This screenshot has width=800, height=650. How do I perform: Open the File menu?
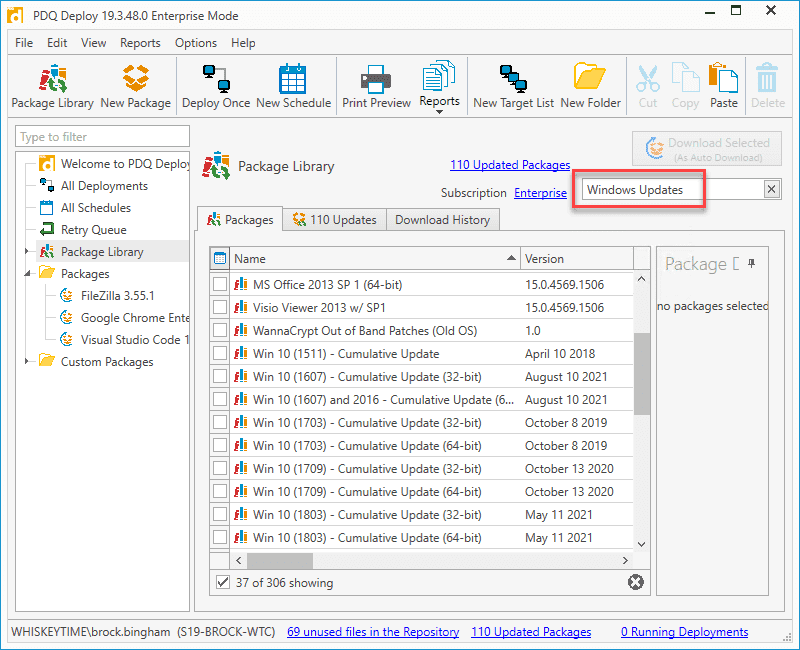point(24,43)
